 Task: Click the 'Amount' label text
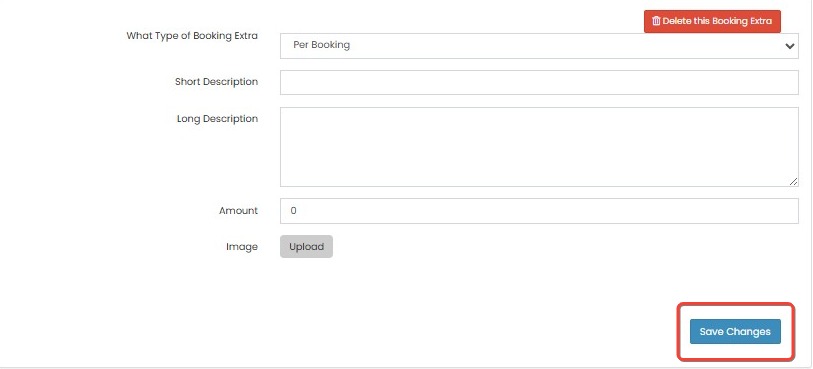coord(238,211)
